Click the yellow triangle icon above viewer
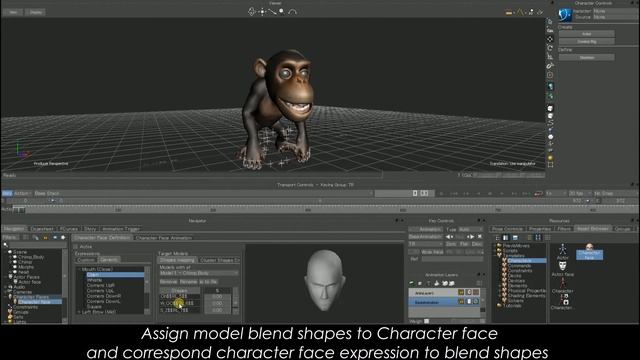Image resolution: width=640 pixels, height=360 pixels. point(520,12)
